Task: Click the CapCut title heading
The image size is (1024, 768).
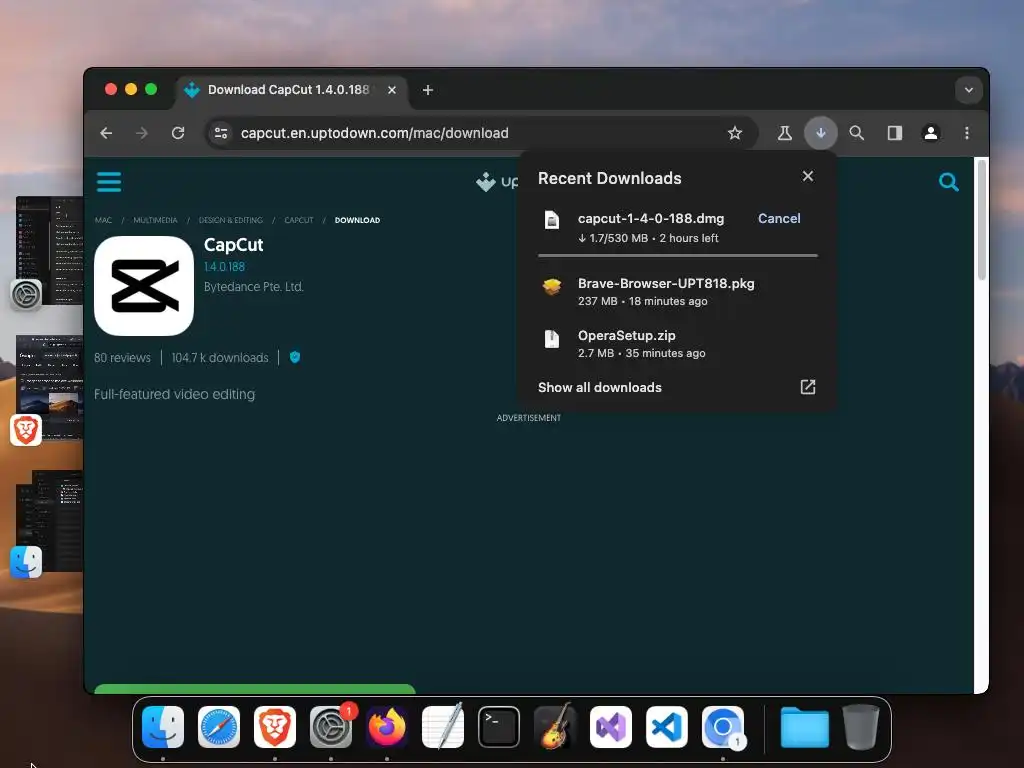Action: pos(233,245)
